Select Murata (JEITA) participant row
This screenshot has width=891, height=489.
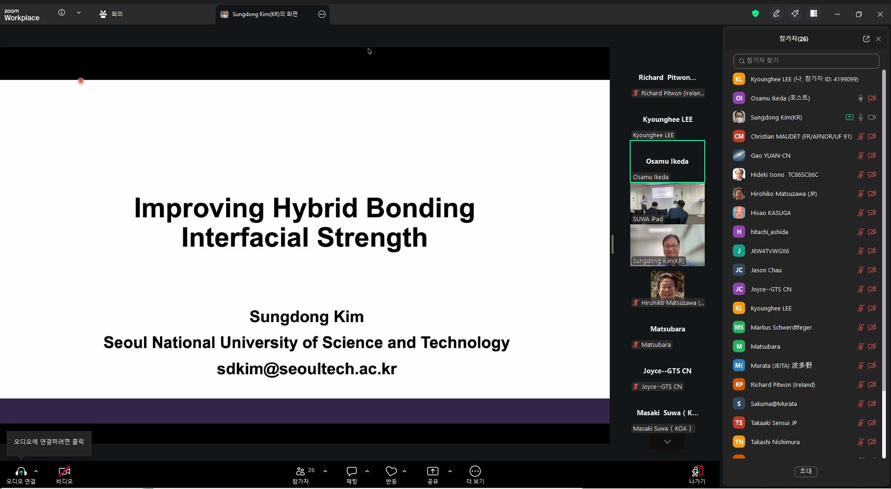tap(806, 365)
